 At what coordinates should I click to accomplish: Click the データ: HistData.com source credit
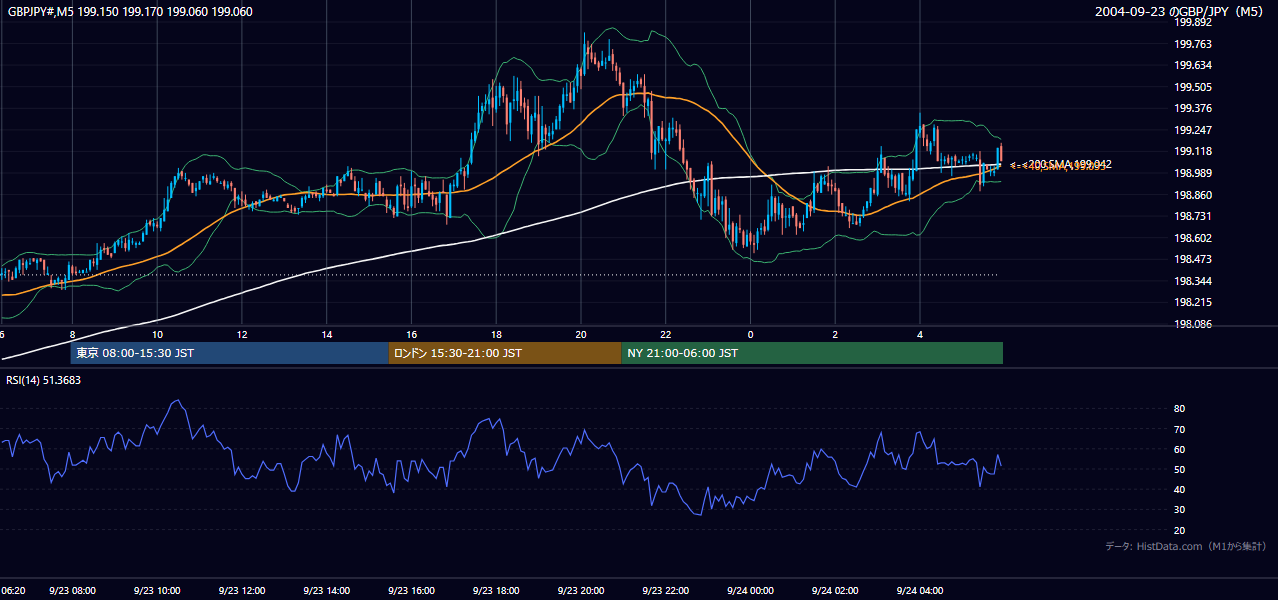[x=1186, y=546]
